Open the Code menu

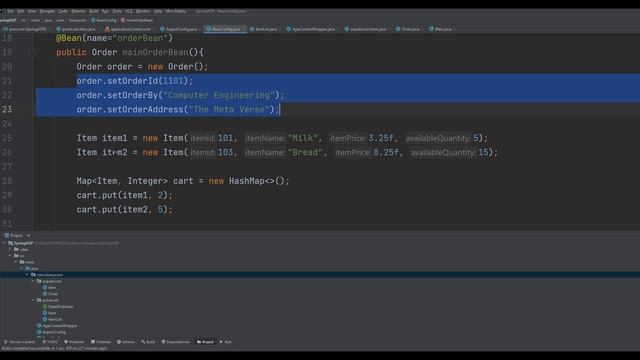coord(63,11)
